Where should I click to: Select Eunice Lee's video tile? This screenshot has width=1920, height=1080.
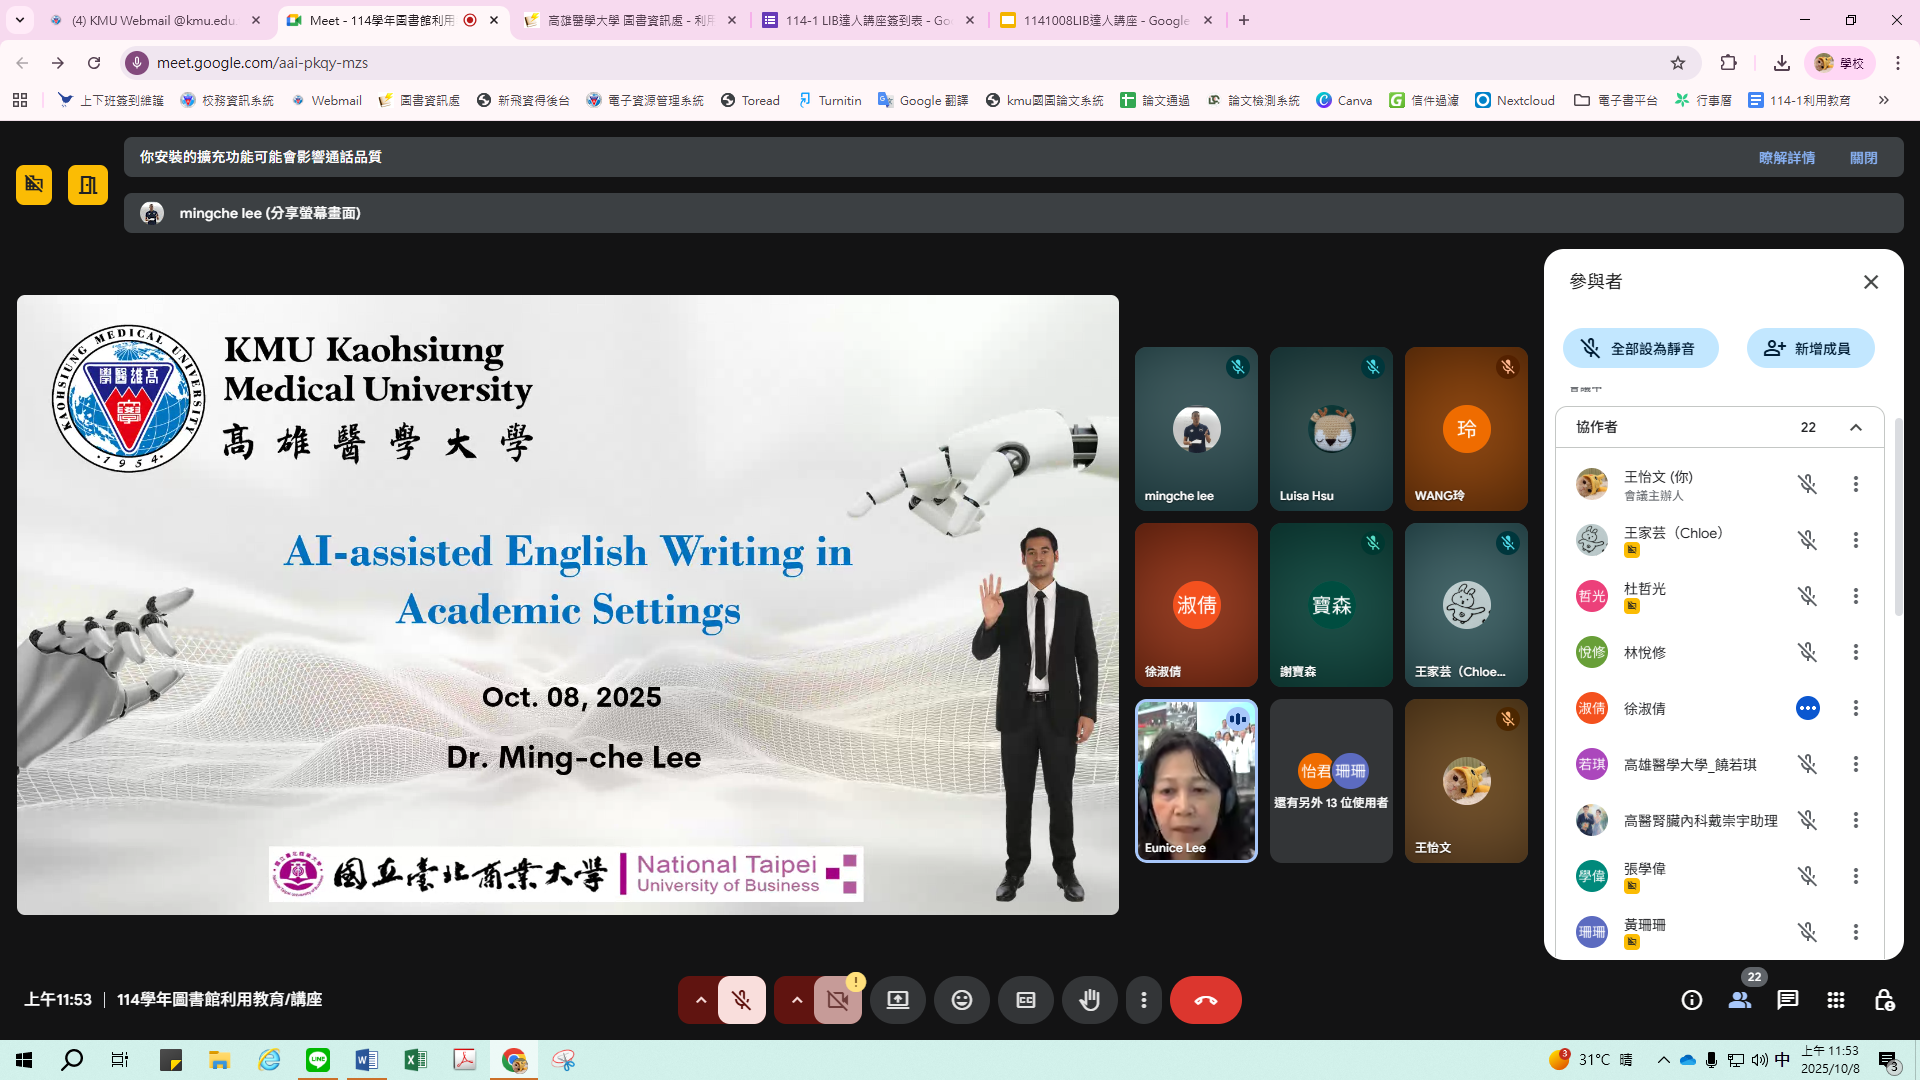[1195, 781]
